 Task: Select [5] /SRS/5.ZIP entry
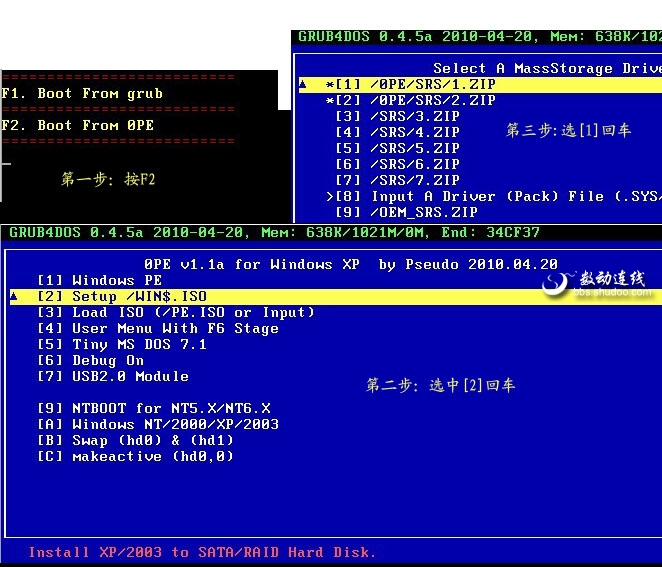tap(397, 148)
